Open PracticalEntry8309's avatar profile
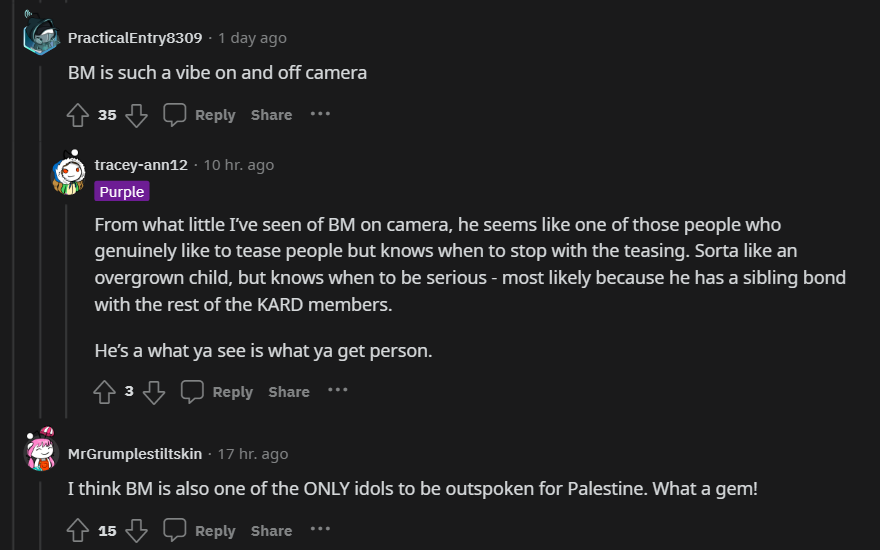Screen dimensions: 880x550 click(x=41, y=37)
